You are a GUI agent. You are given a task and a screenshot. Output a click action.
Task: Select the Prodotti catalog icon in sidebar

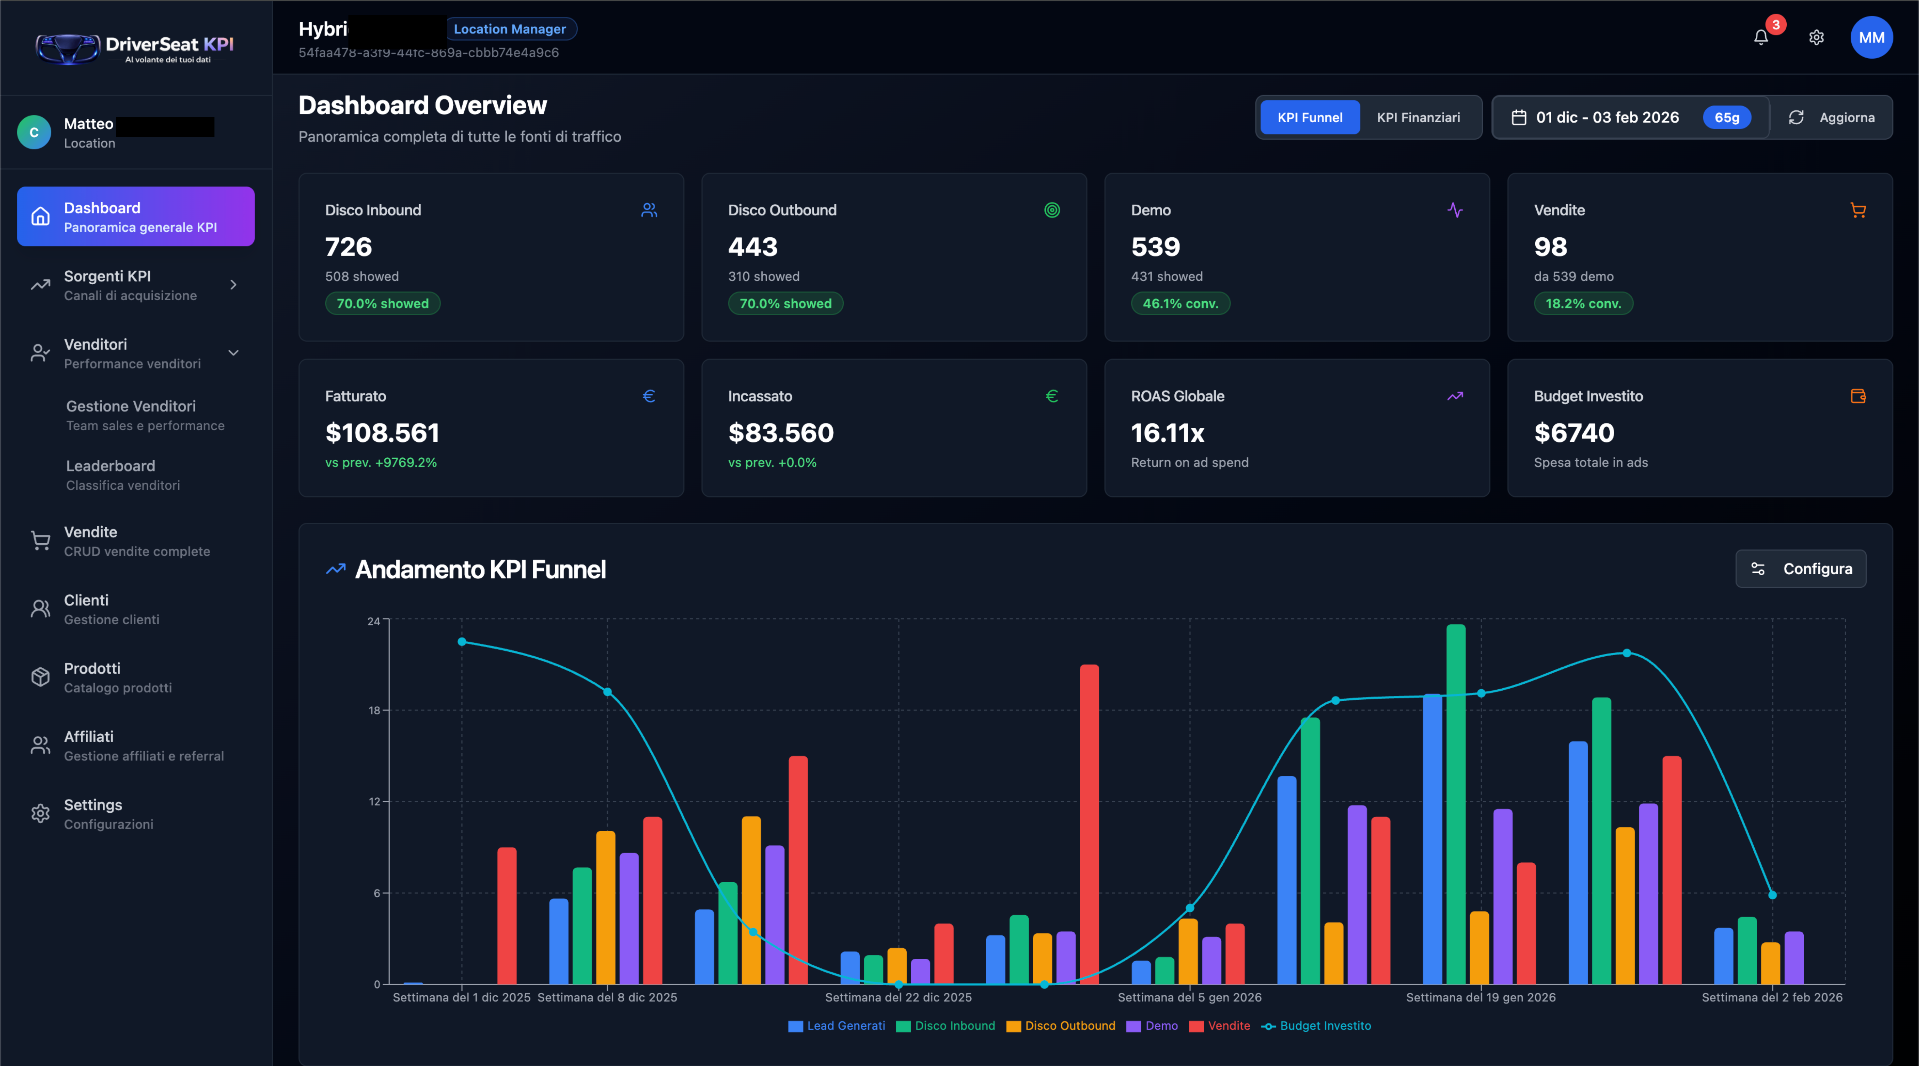[40, 676]
